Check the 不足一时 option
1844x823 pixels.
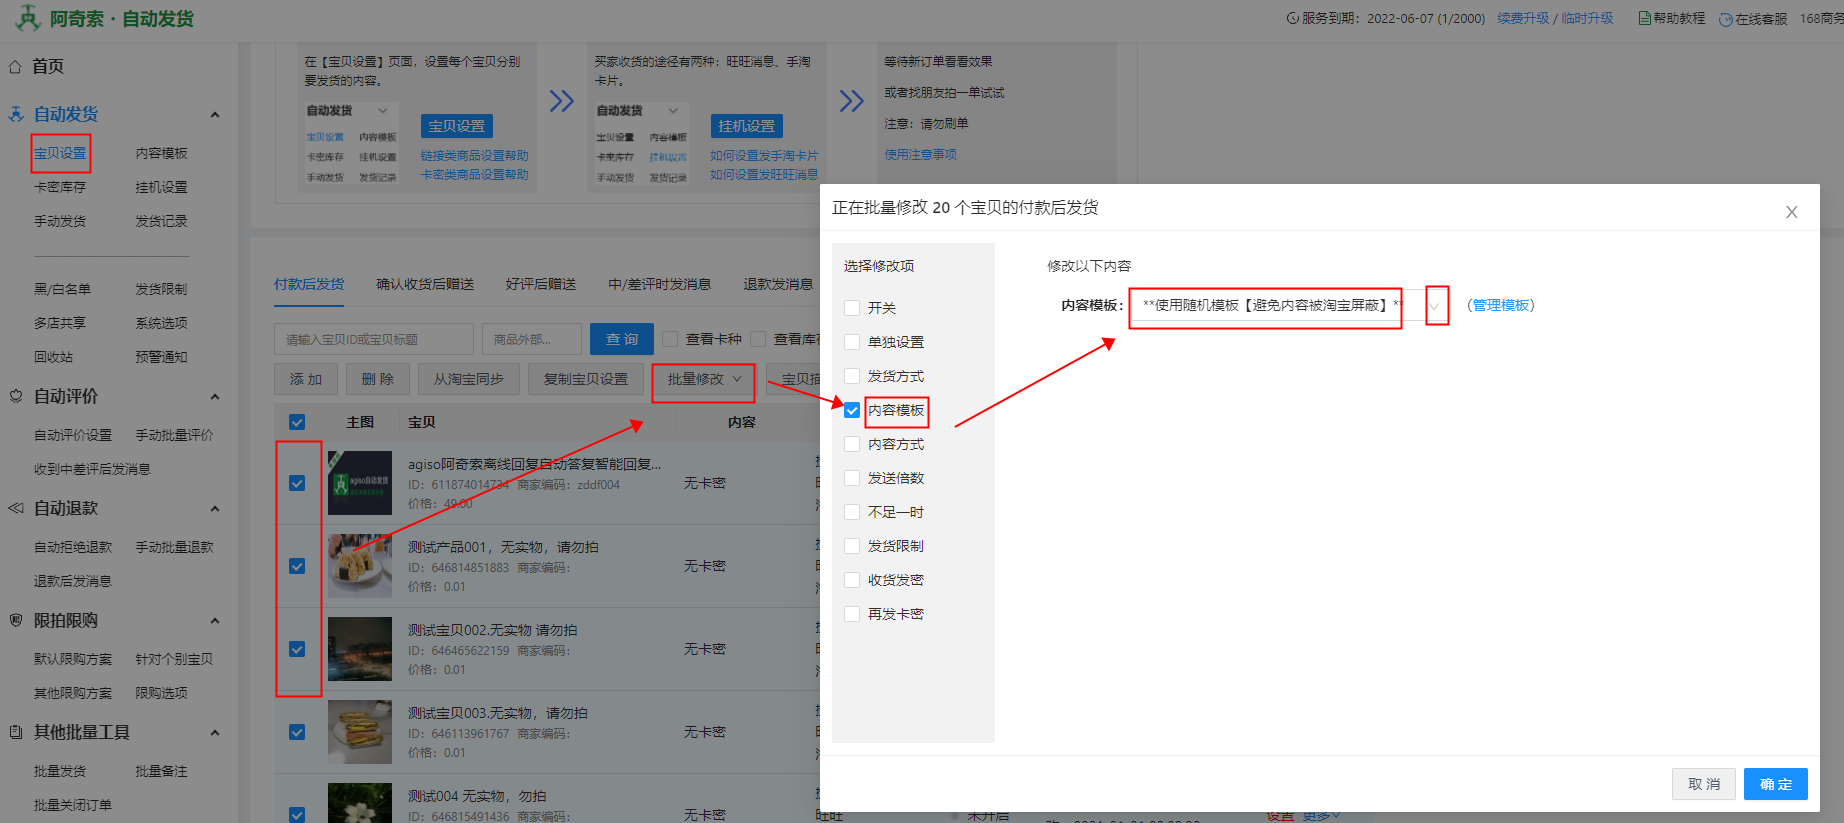point(852,512)
